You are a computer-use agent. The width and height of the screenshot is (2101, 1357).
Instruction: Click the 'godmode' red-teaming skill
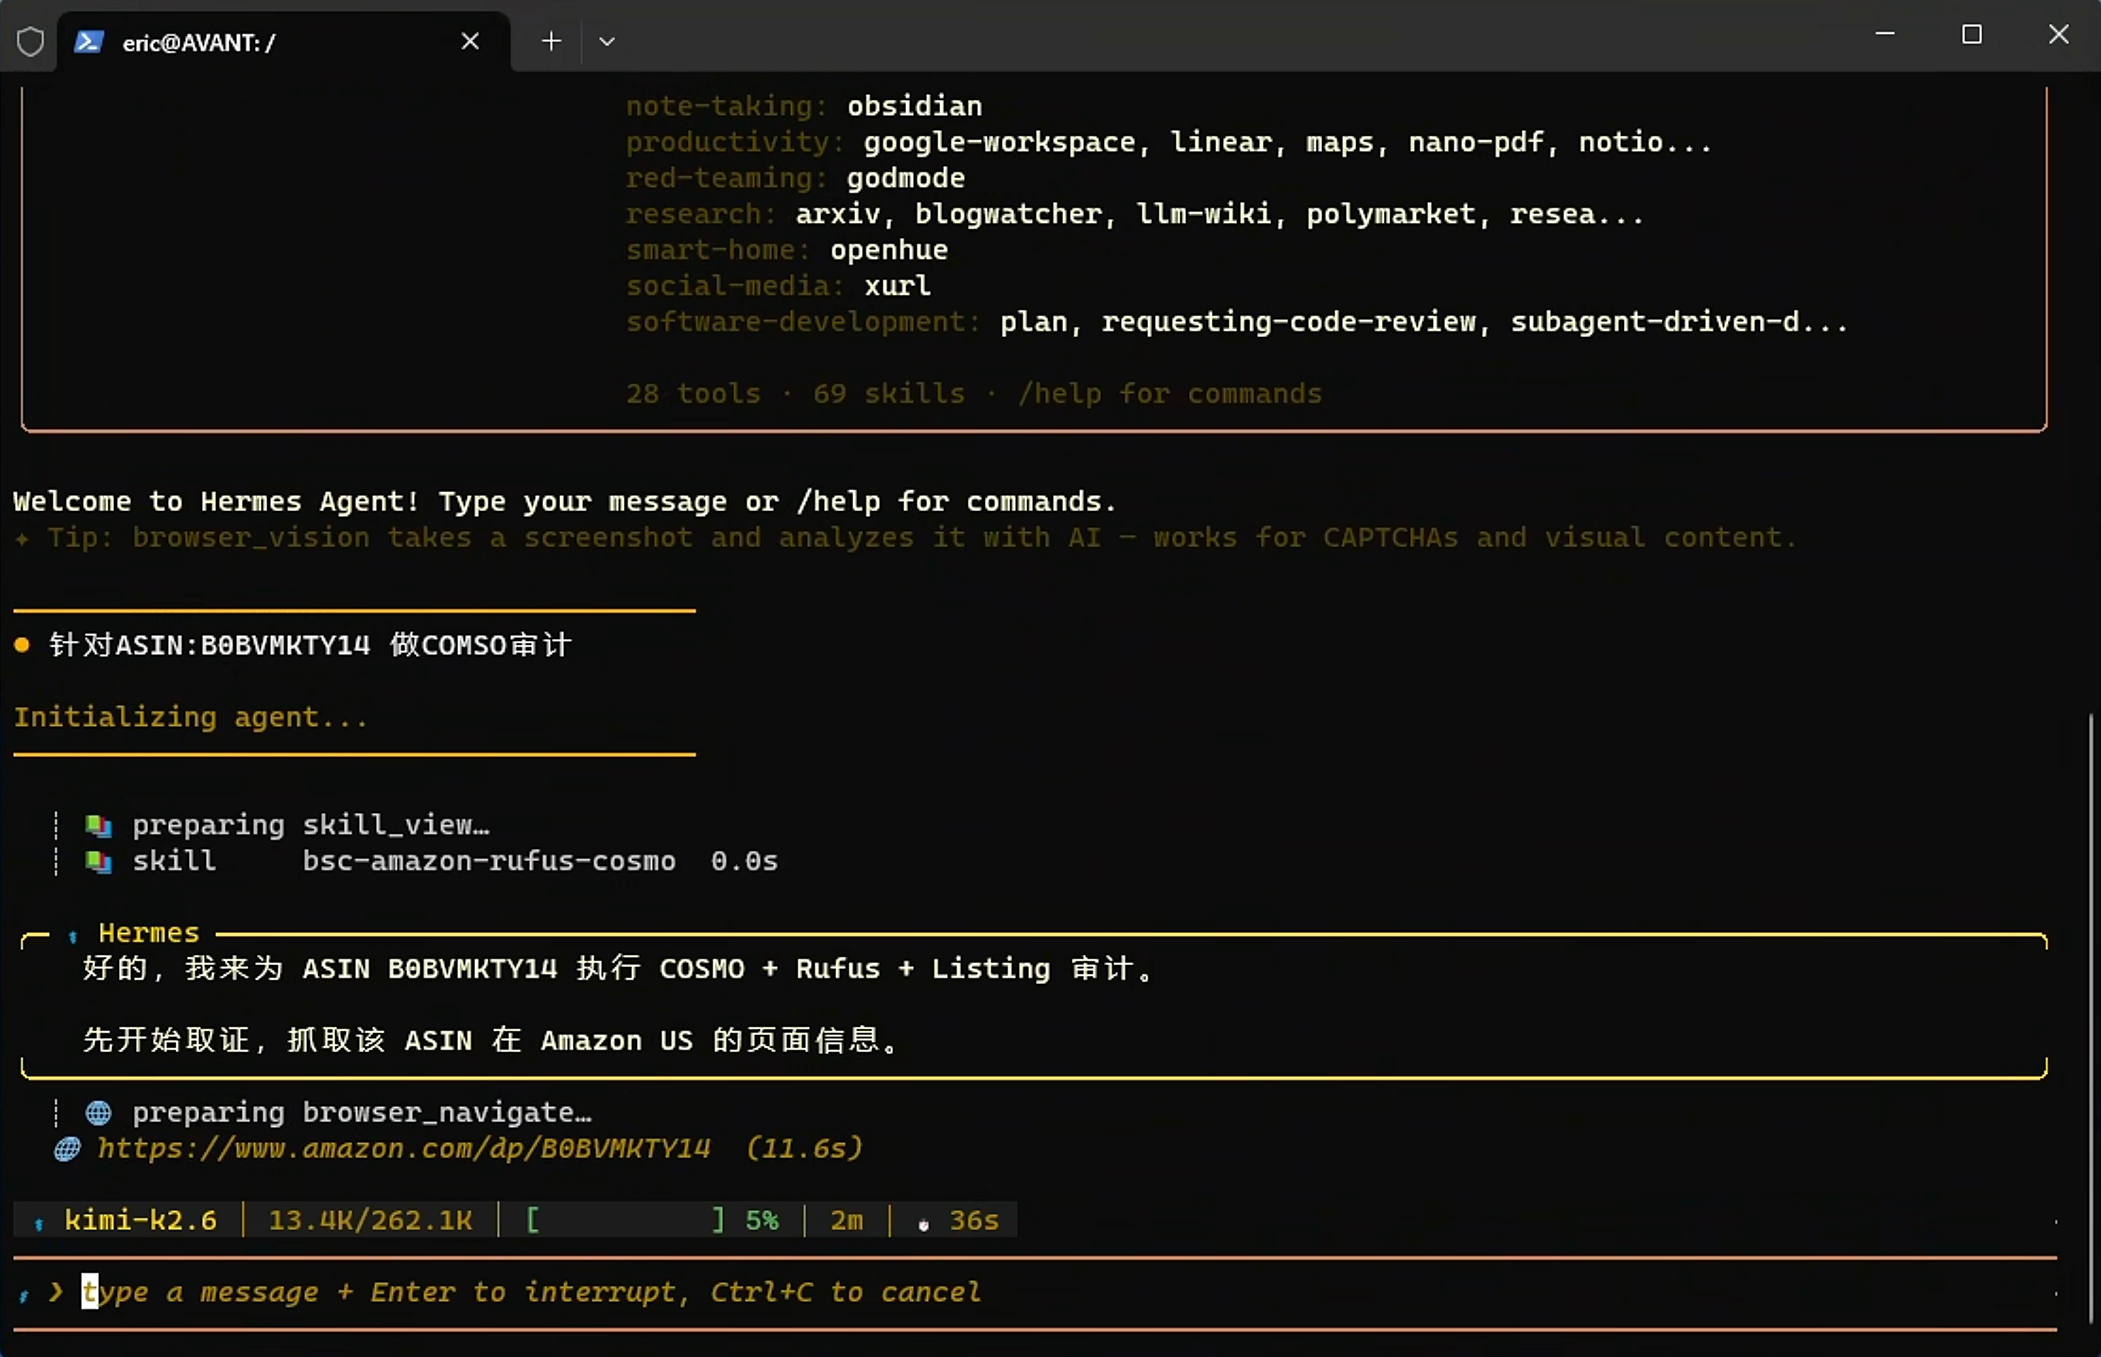click(906, 178)
